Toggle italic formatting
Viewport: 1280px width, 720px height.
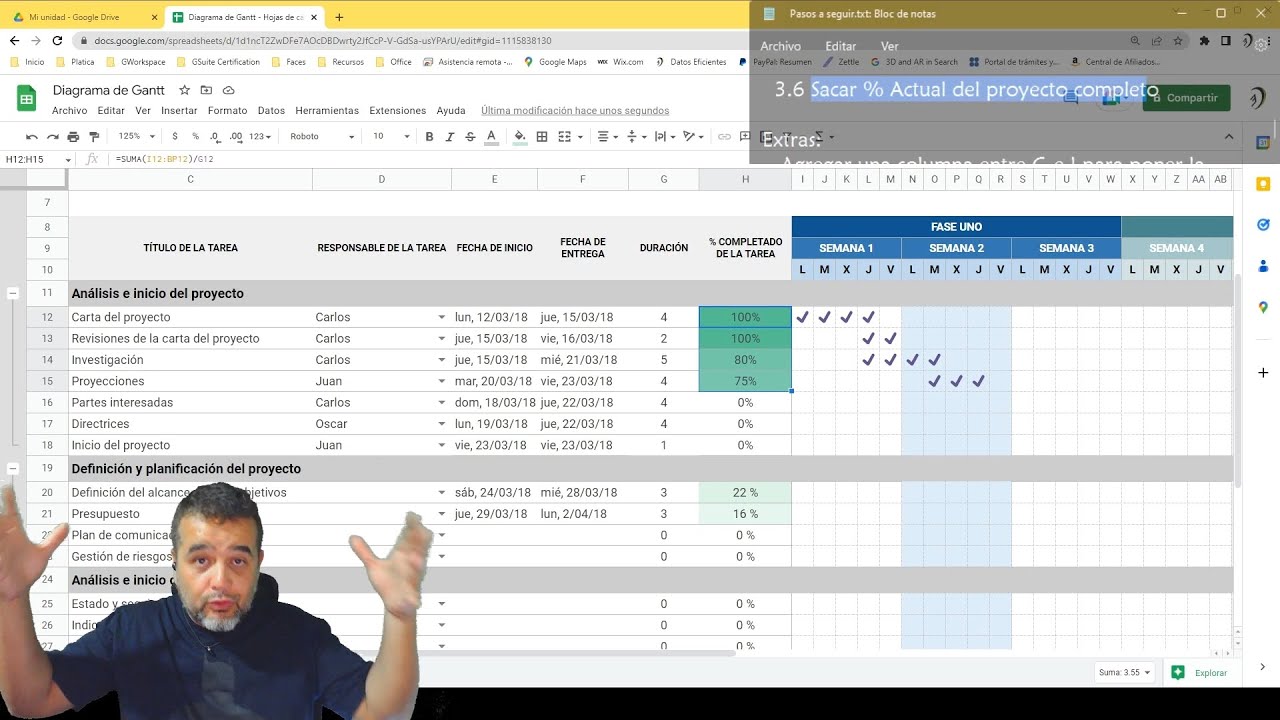pos(449,137)
